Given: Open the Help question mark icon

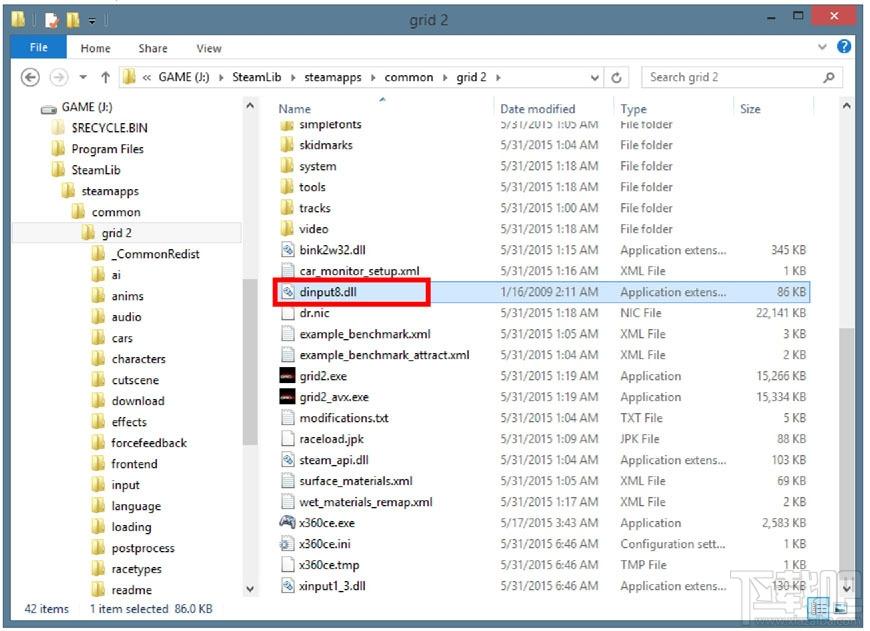Looking at the screenshot, I should [844, 47].
